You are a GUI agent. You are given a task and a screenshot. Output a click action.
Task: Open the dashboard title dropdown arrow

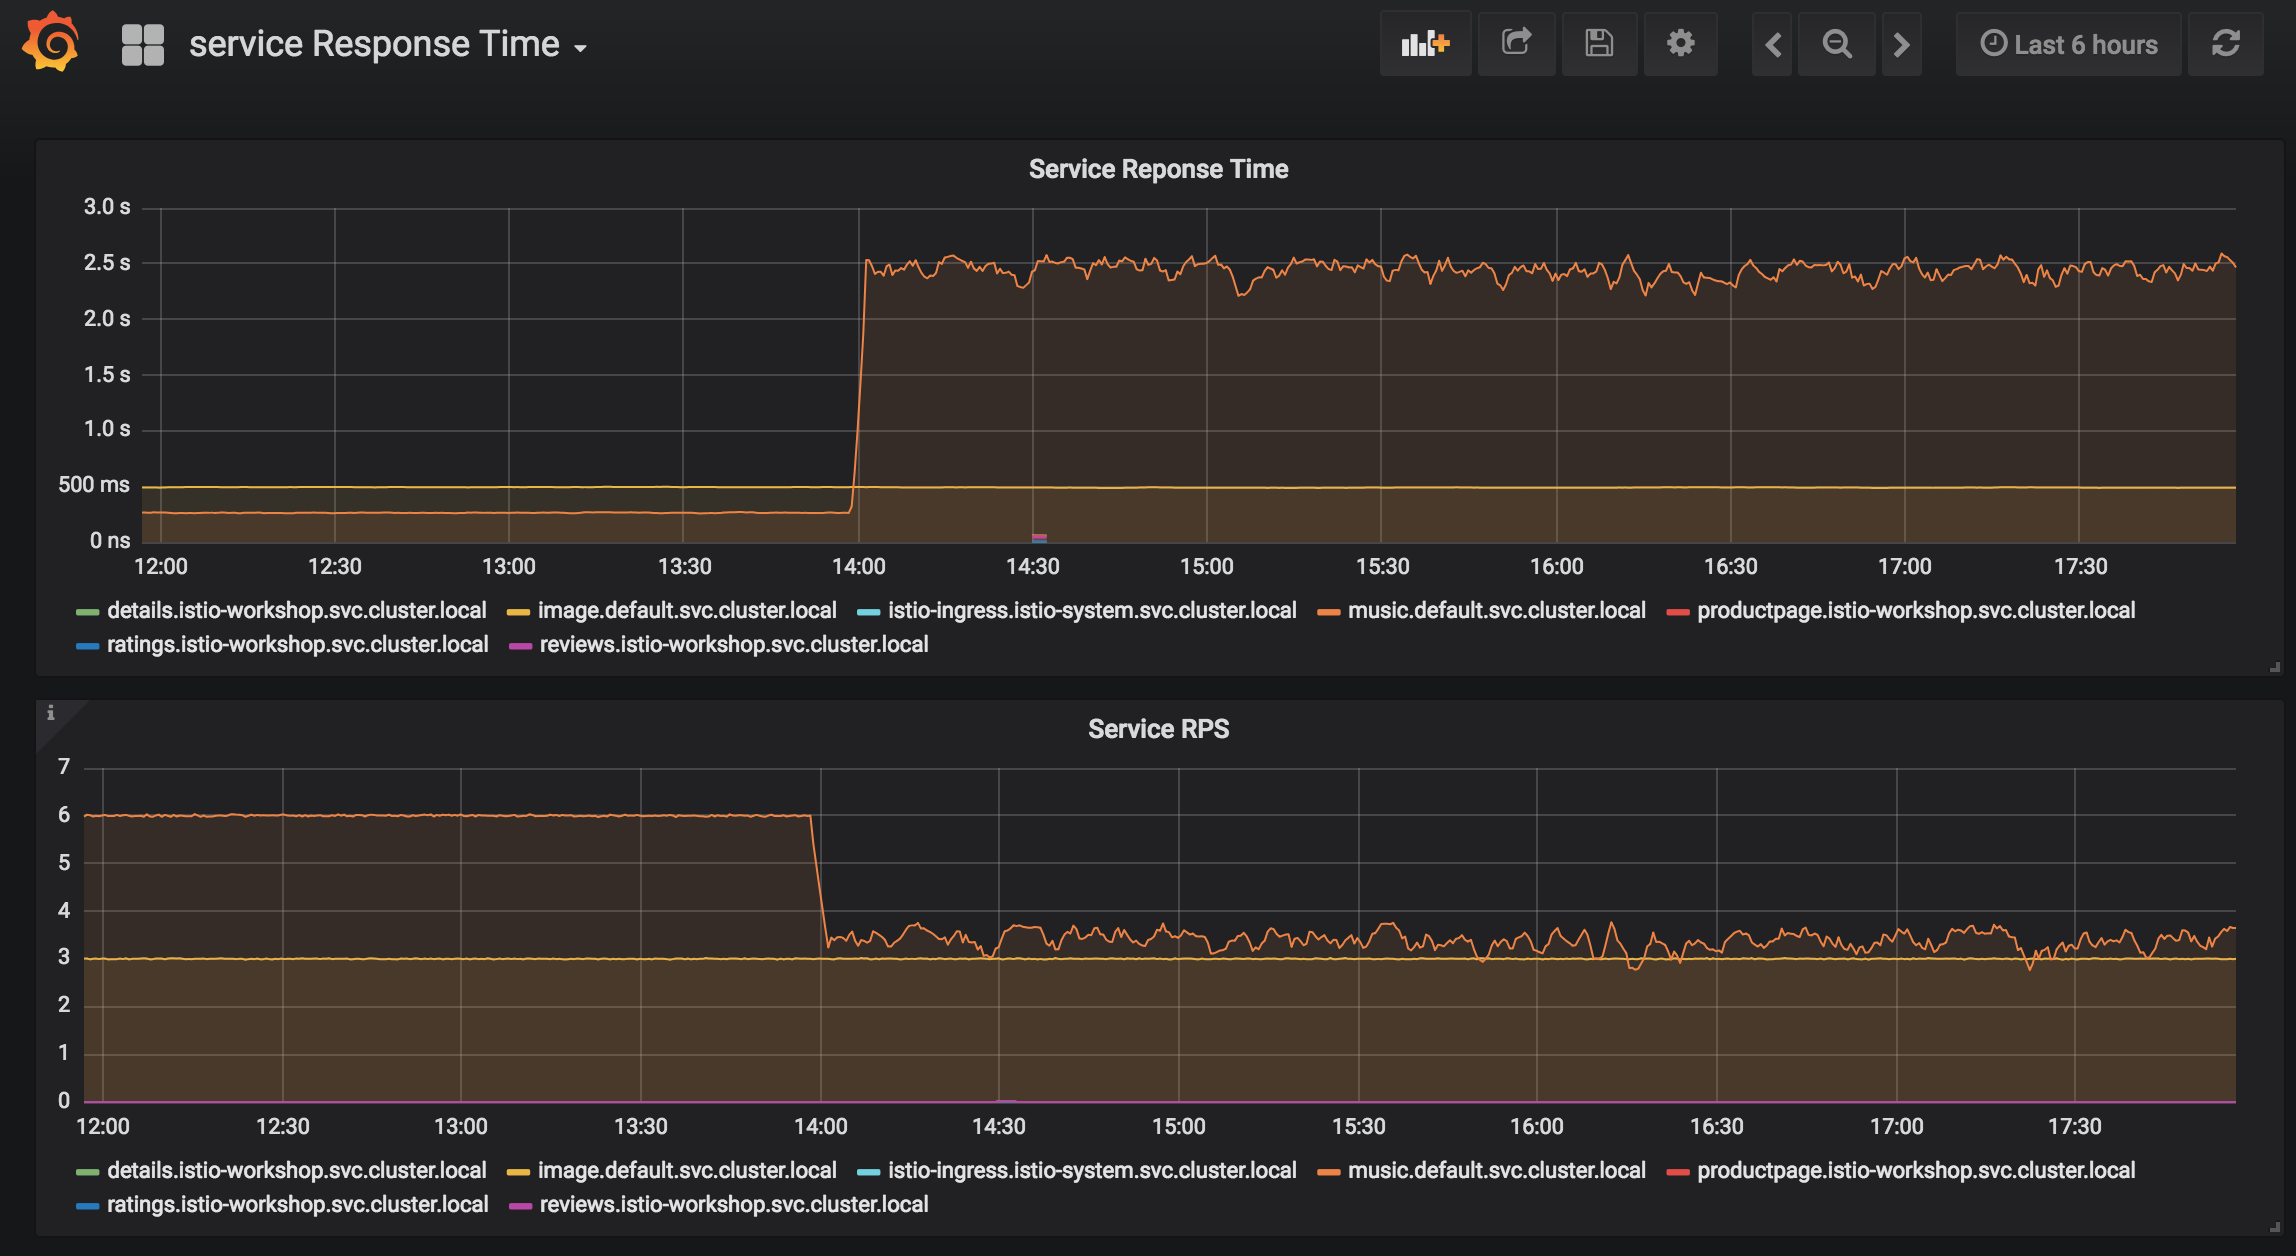tap(582, 47)
